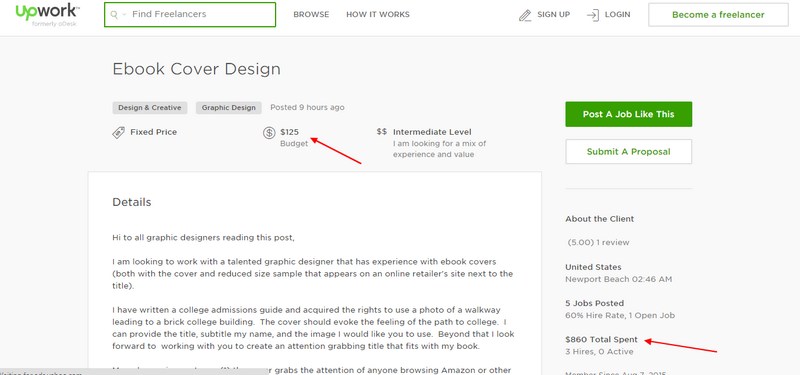
Task: Click Post A Job Like This
Action: 629,114
